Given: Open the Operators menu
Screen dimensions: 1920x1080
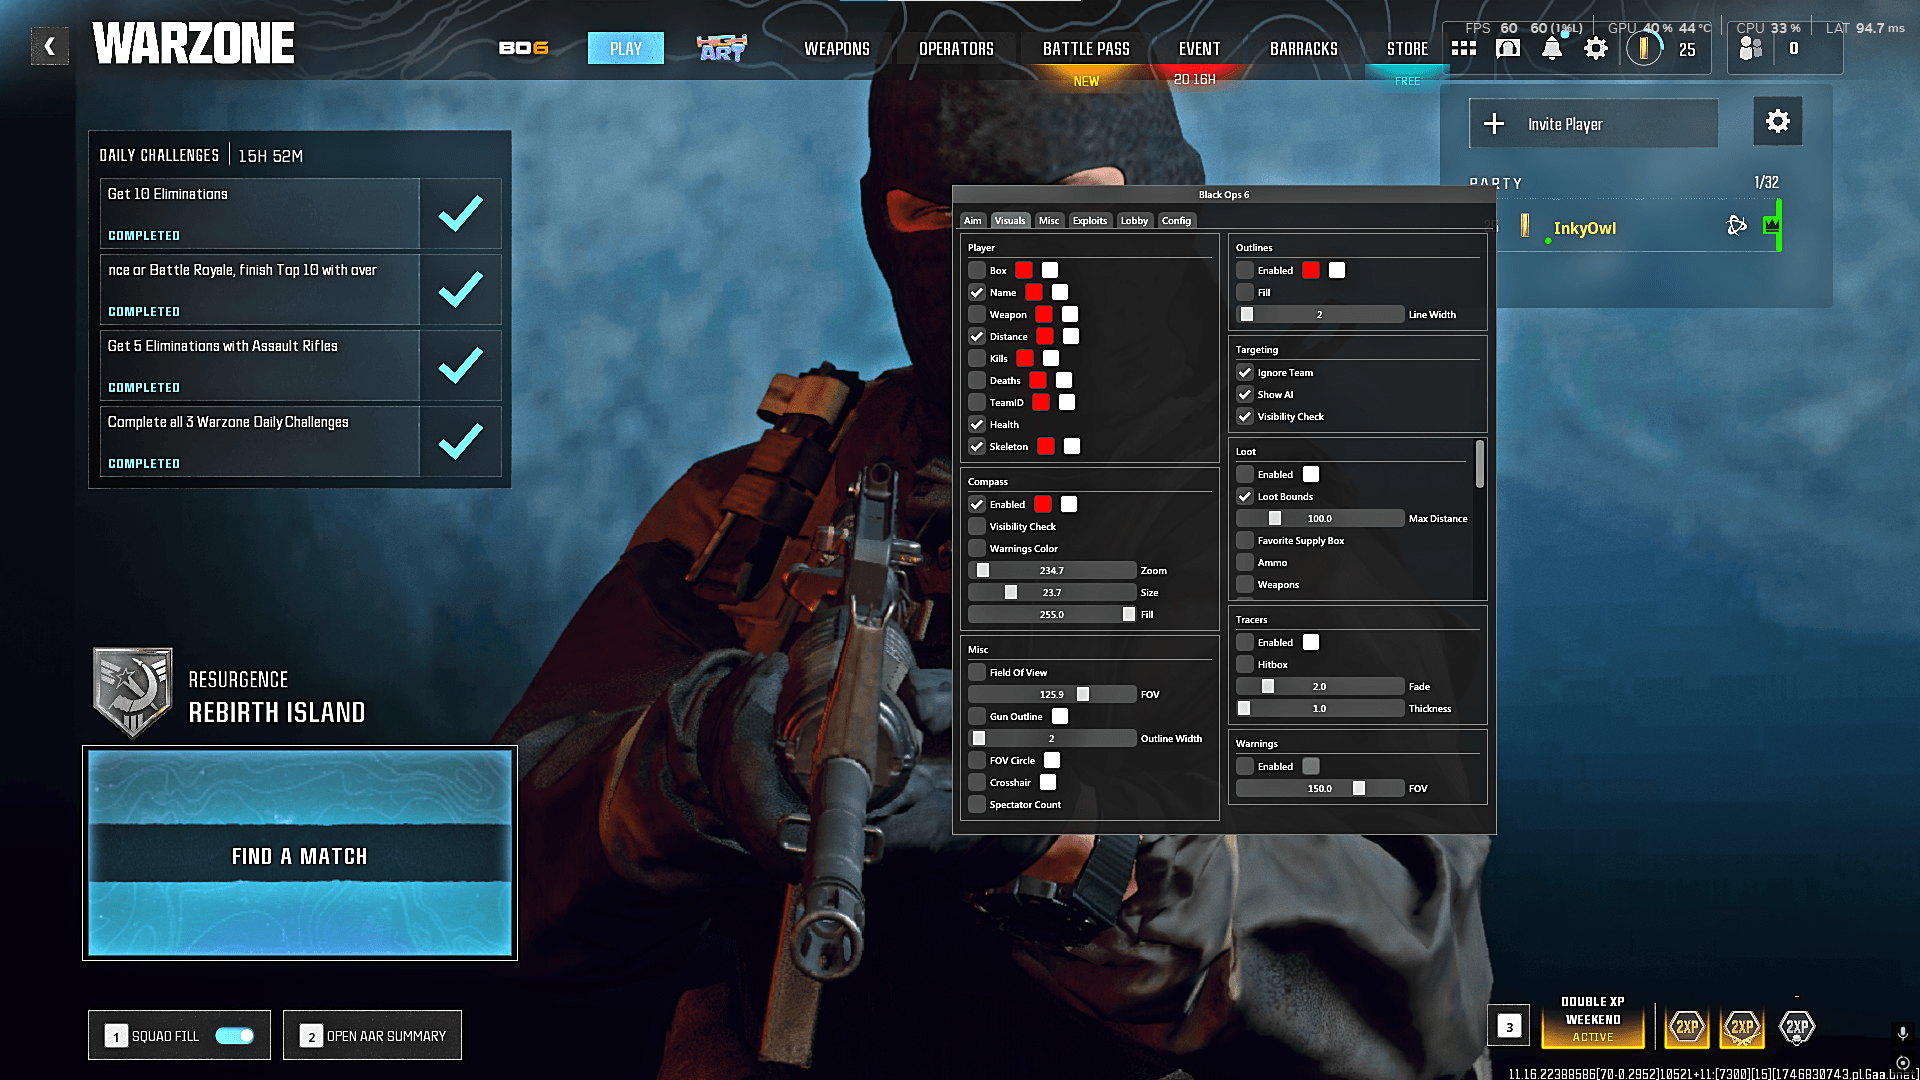Looking at the screenshot, I should pyautogui.click(x=957, y=48).
